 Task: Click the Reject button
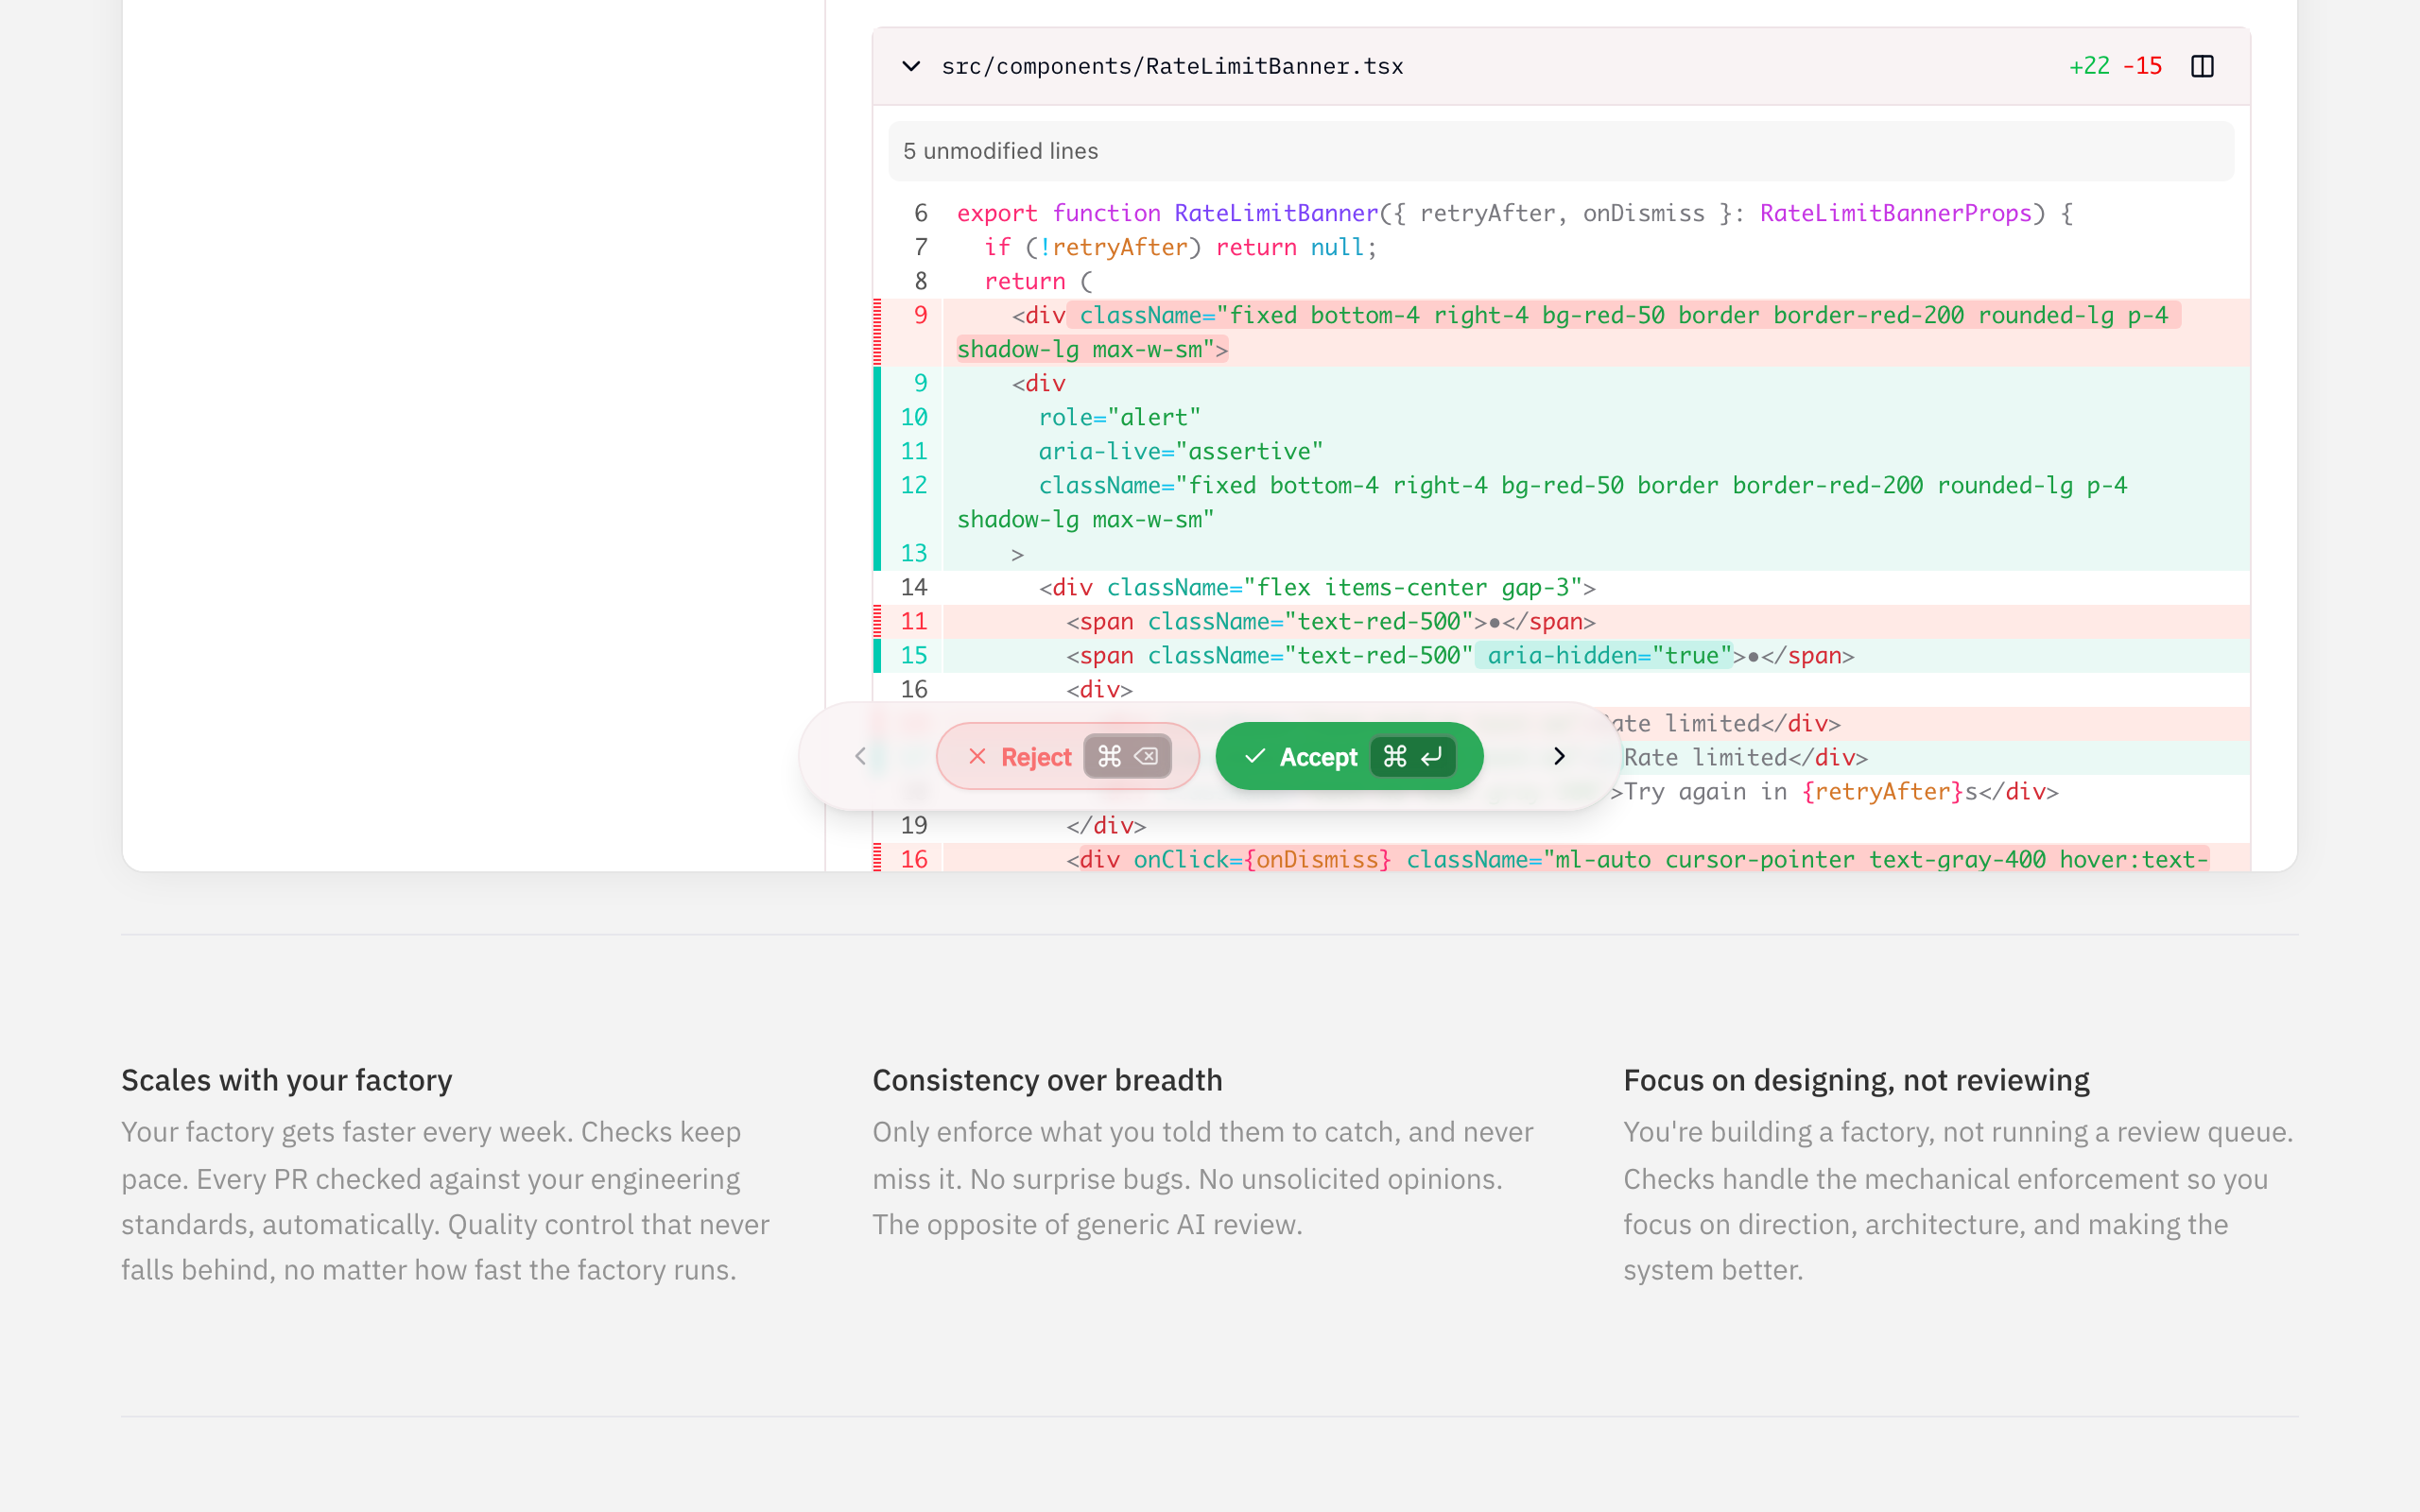click(1036, 757)
